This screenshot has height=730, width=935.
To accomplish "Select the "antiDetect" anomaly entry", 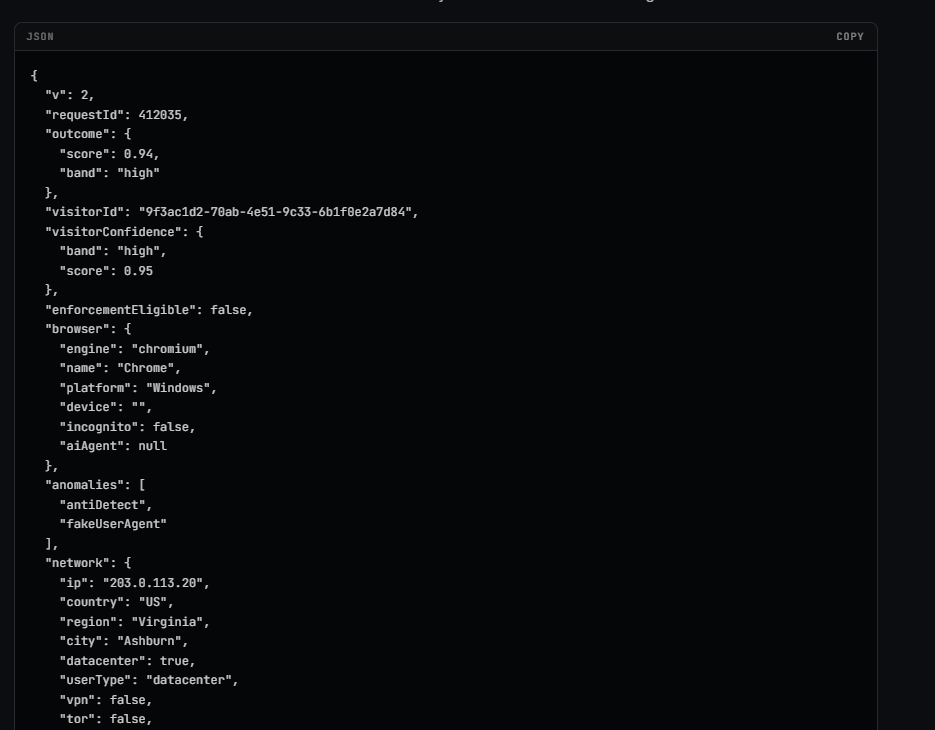I will [x=103, y=505].
